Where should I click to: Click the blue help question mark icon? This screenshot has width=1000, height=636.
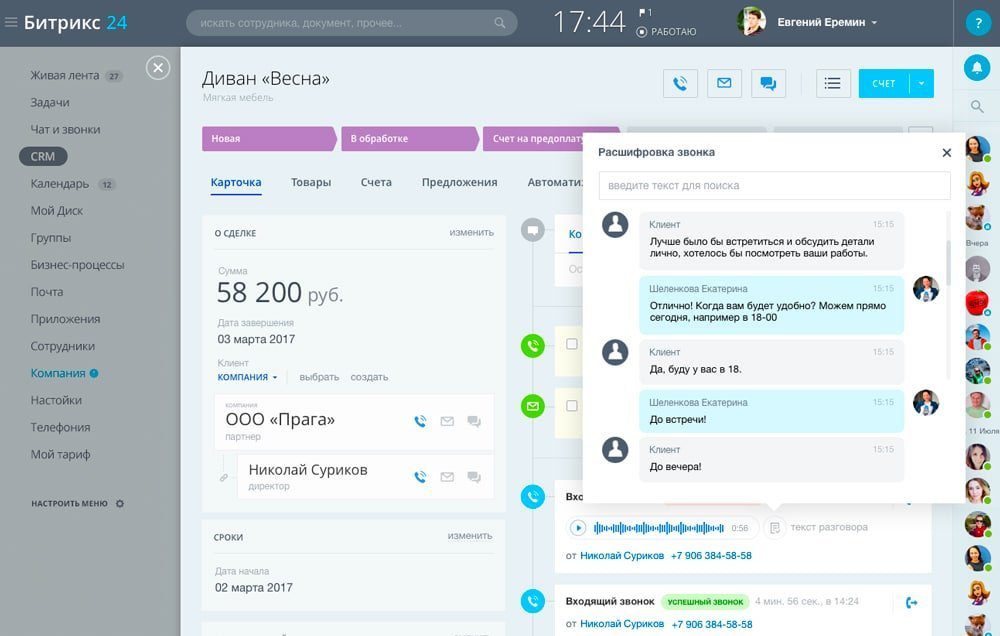click(976, 23)
